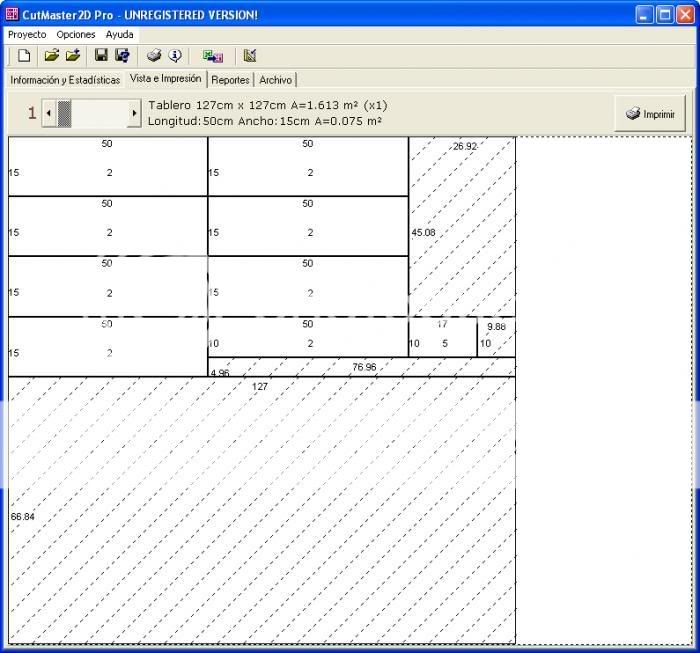Open the Opciones menu
The image size is (700, 653).
coord(76,34)
